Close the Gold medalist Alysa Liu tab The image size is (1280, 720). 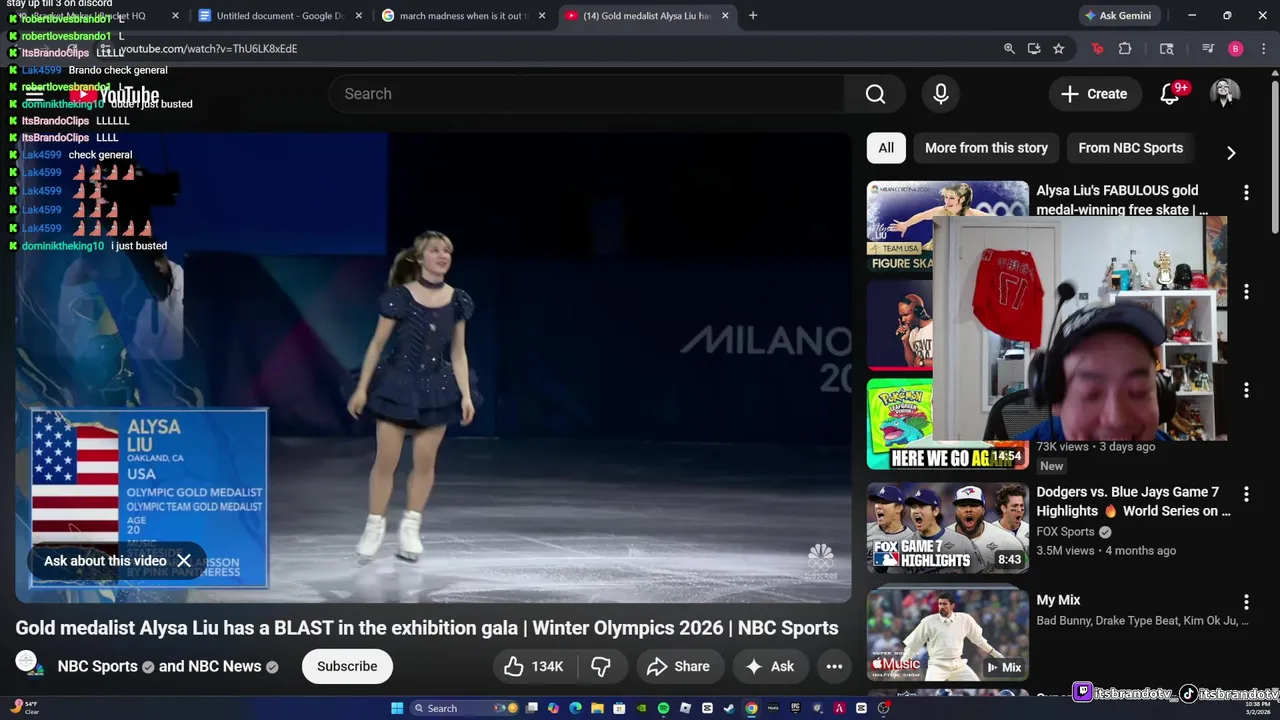(725, 16)
